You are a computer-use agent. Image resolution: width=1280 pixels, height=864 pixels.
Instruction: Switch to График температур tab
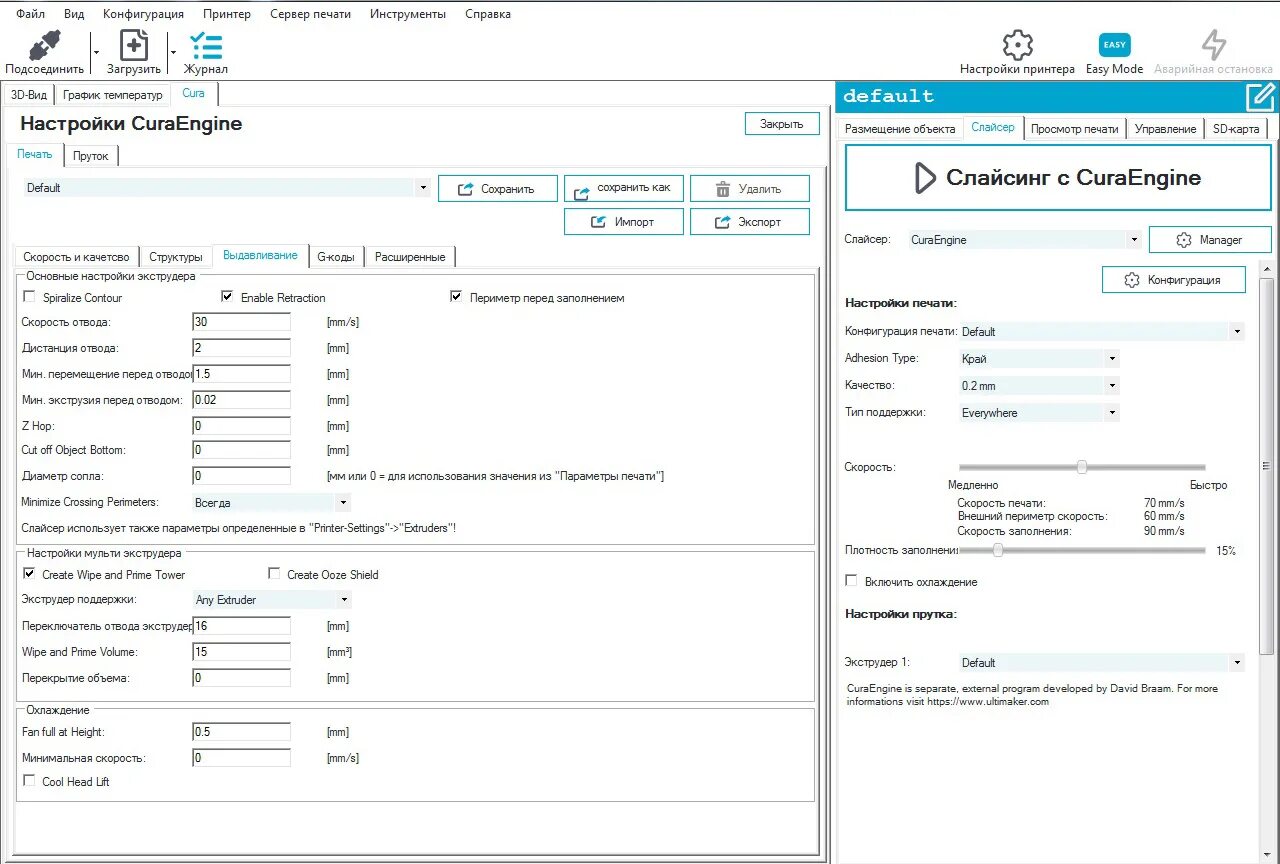point(112,94)
